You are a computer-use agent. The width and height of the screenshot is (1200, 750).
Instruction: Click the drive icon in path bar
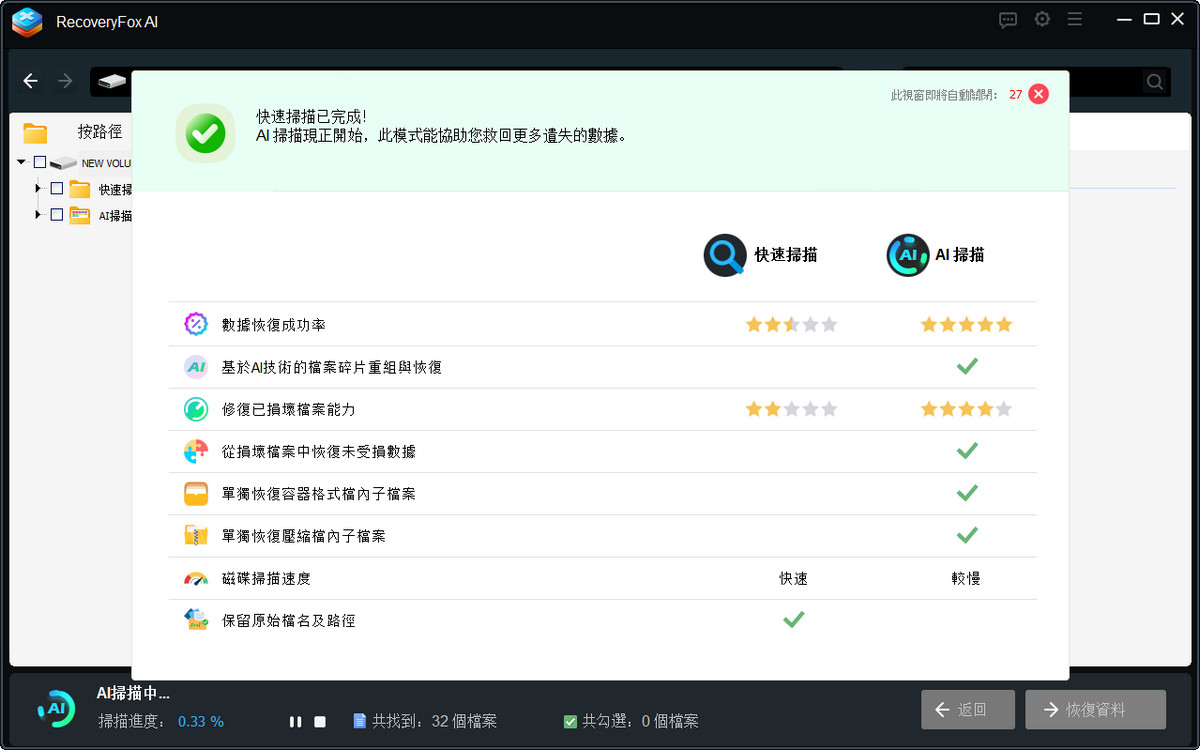coord(112,81)
